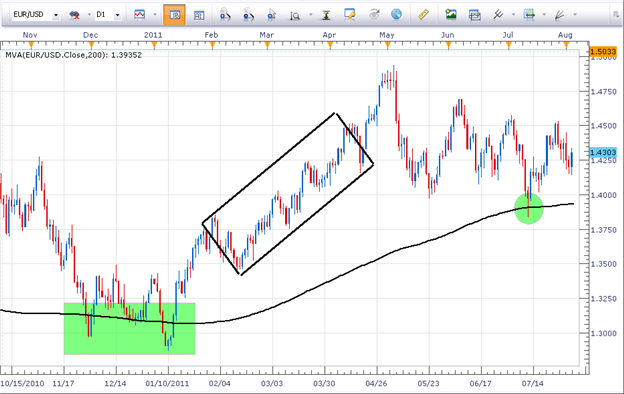Screen dimensions: 624x394
Task: Expand the pitchfork tool dropdown arrow
Action: [513, 15]
